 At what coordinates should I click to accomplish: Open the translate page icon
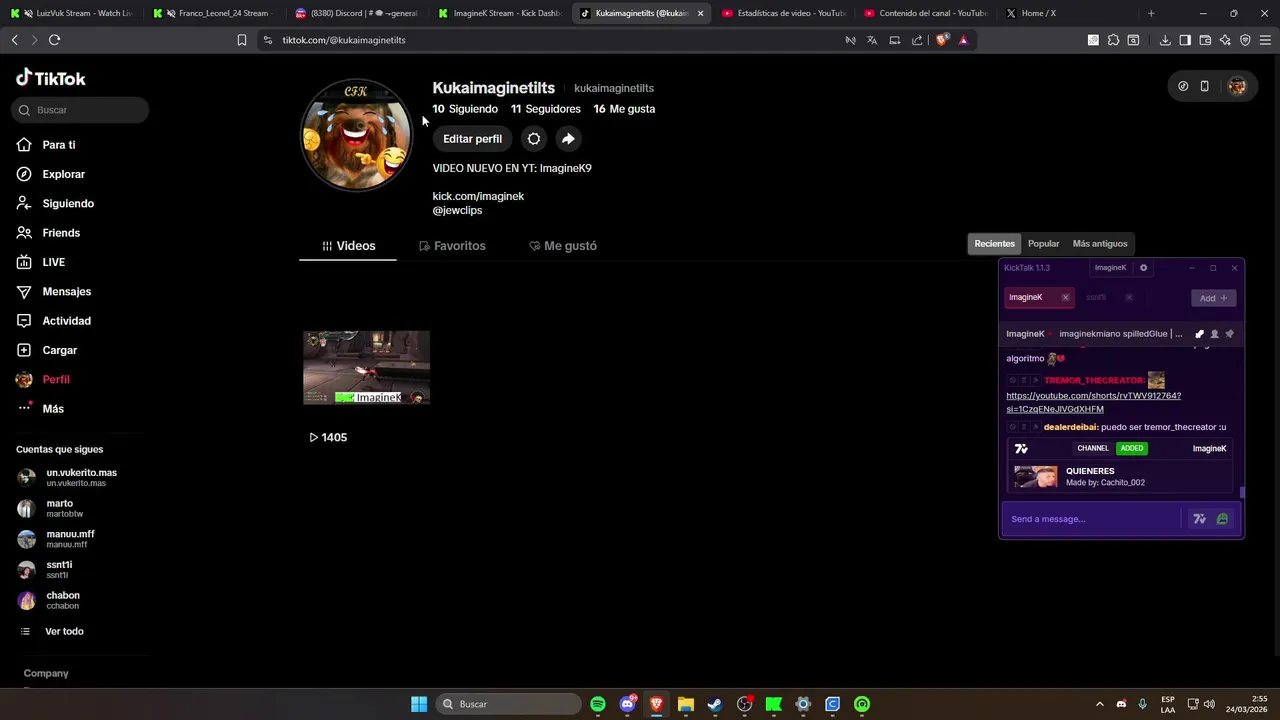point(872,40)
